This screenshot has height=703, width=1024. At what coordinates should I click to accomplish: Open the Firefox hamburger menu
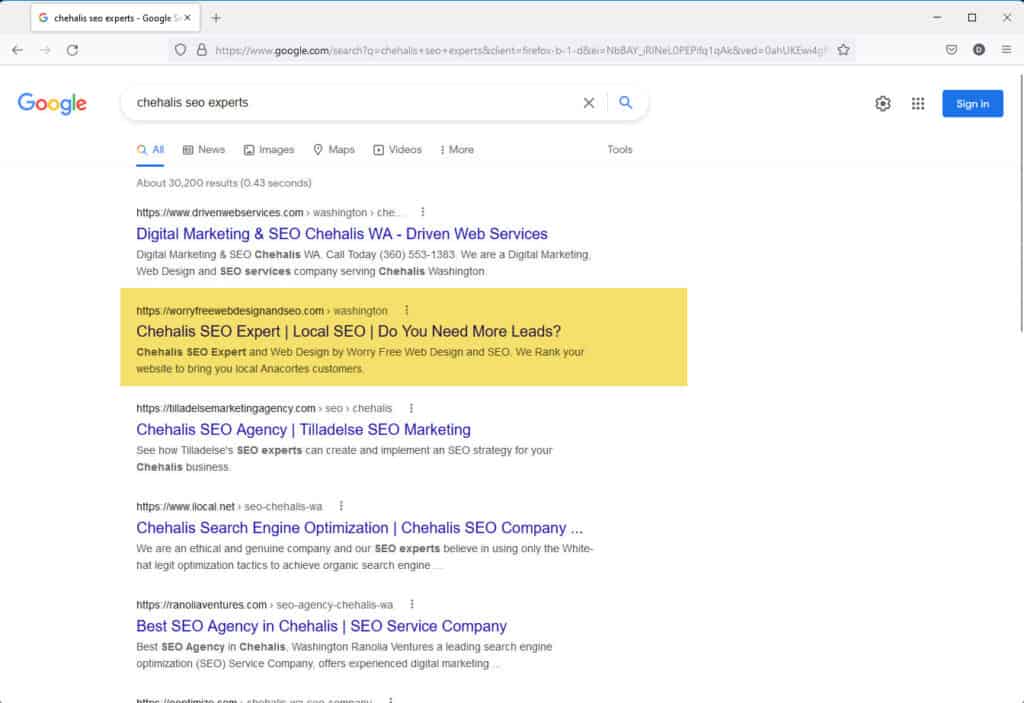click(1006, 50)
